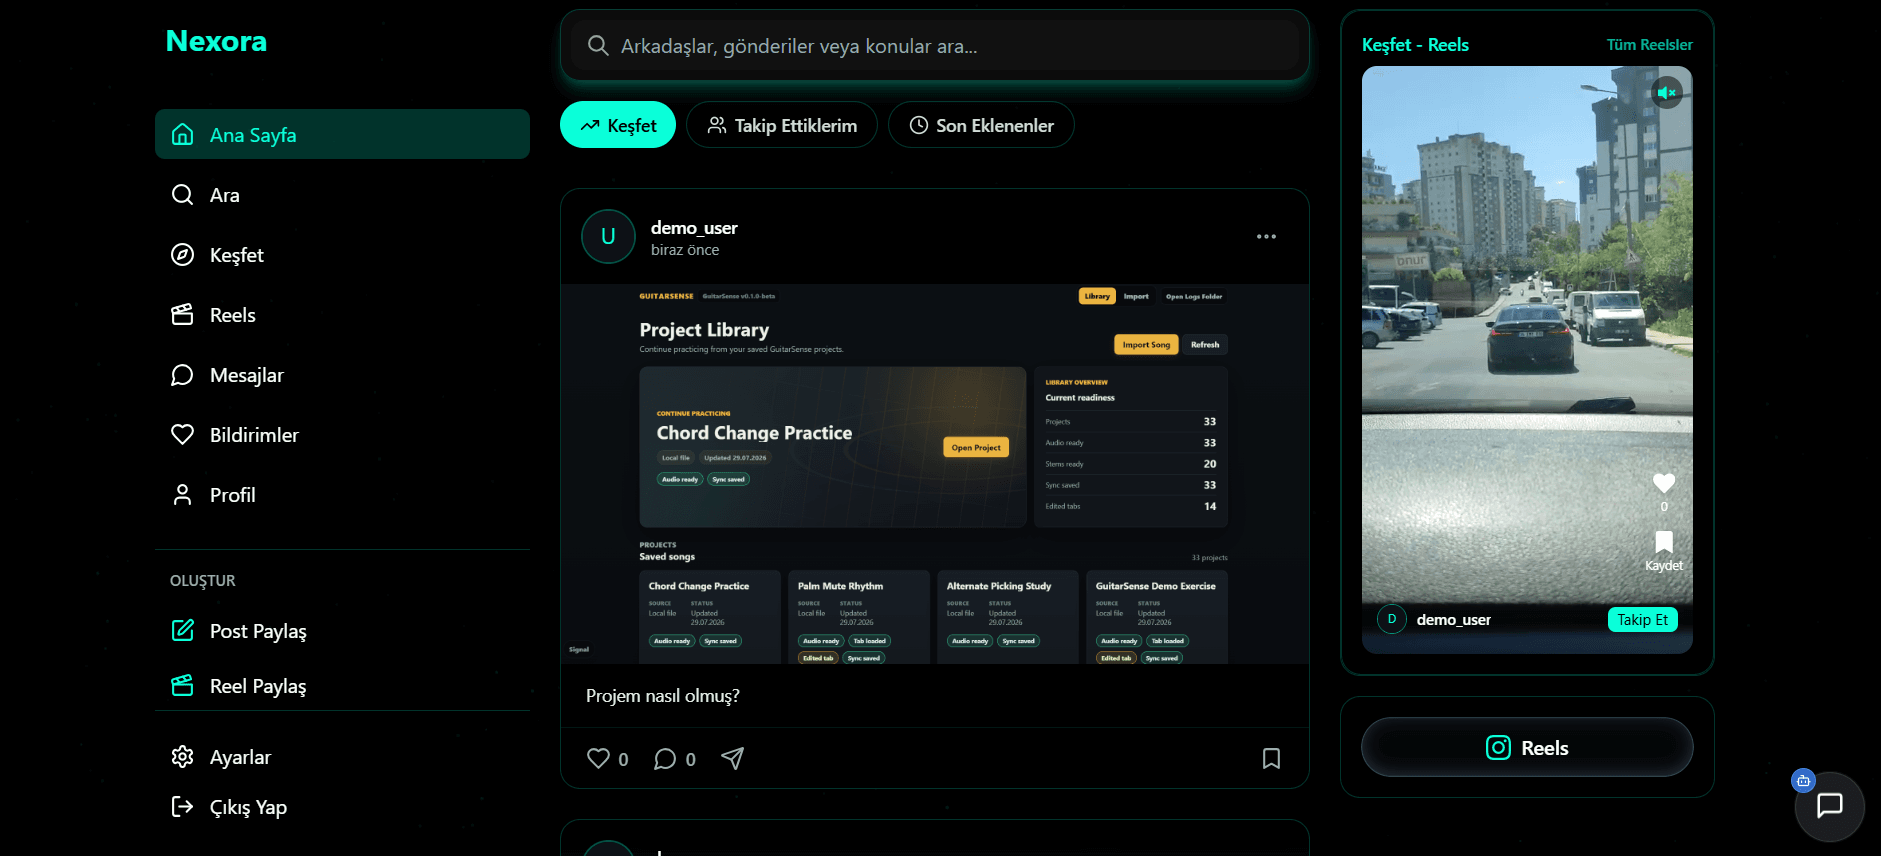Image resolution: width=1881 pixels, height=856 pixels.
Task: Click Çıkış Yap to log out
Action: click(342, 807)
